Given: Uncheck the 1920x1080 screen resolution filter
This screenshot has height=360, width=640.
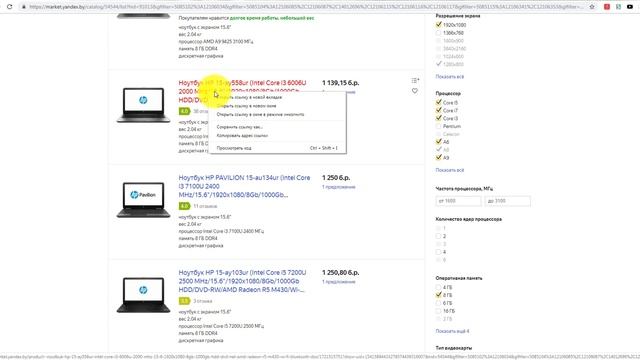Looking at the screenshot, I should tap(439, 24).
